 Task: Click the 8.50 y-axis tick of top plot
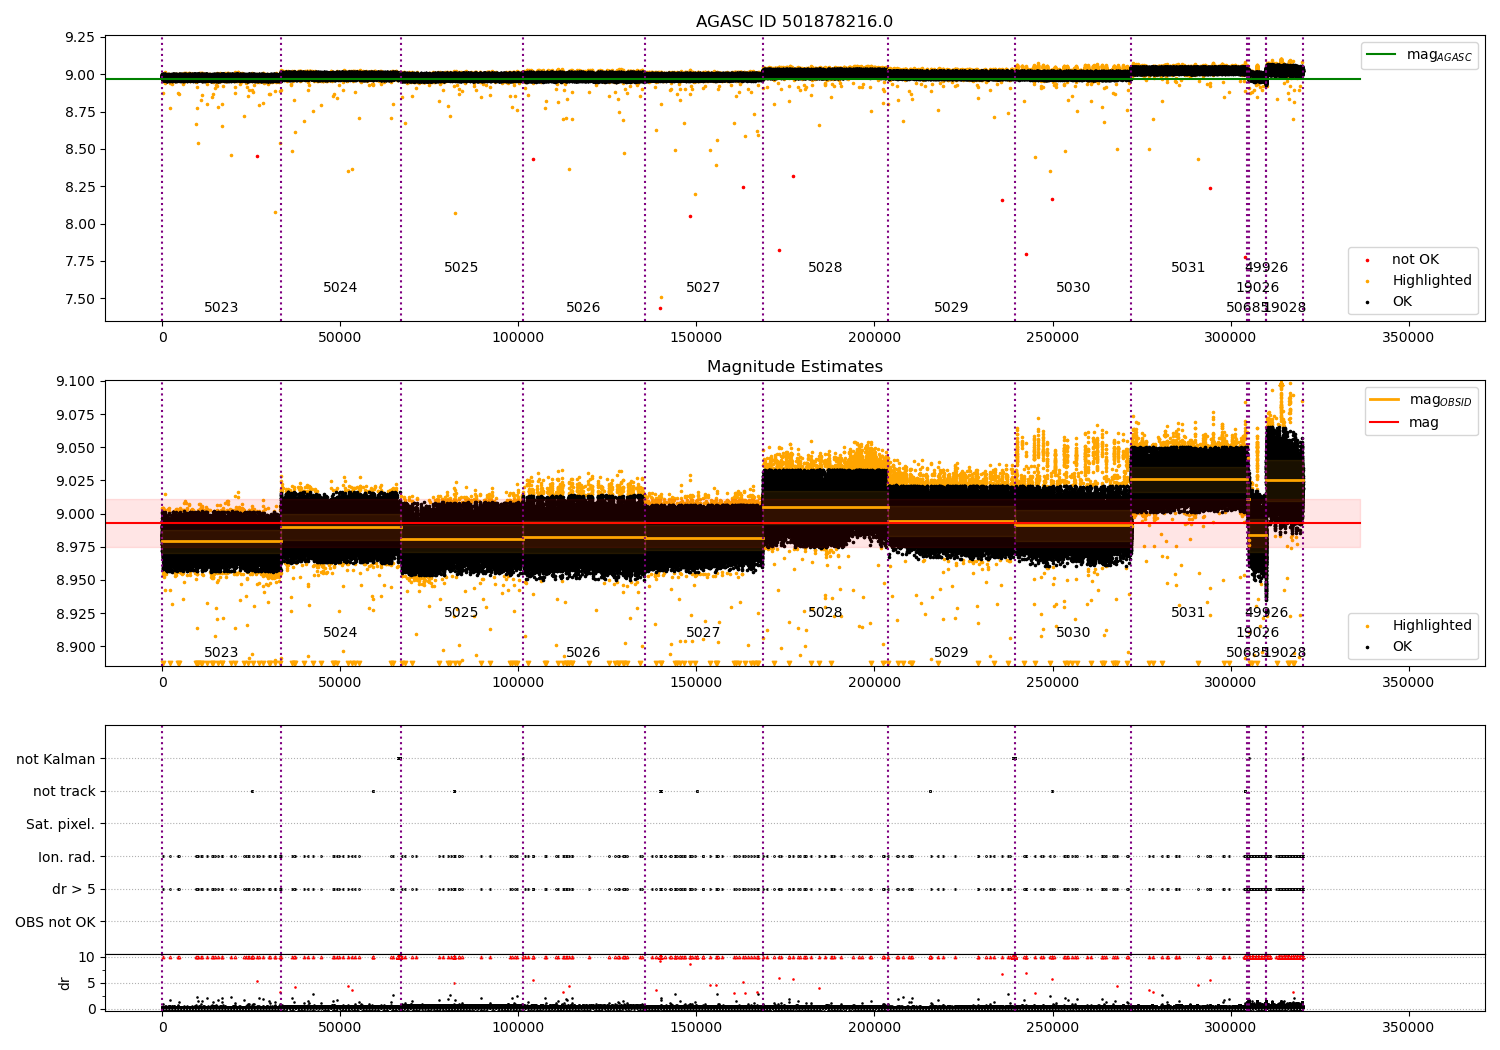[80, 150]
